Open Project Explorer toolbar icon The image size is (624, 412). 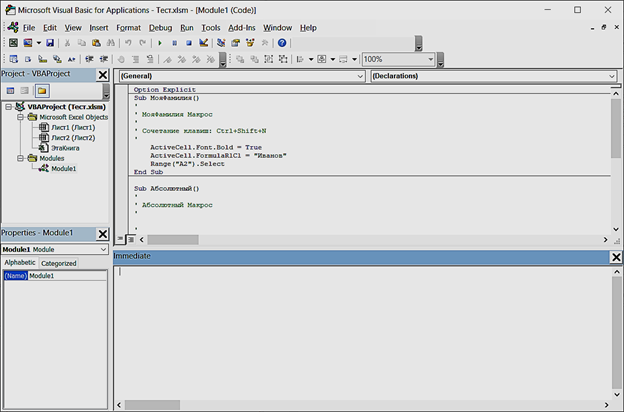point(221,43)
